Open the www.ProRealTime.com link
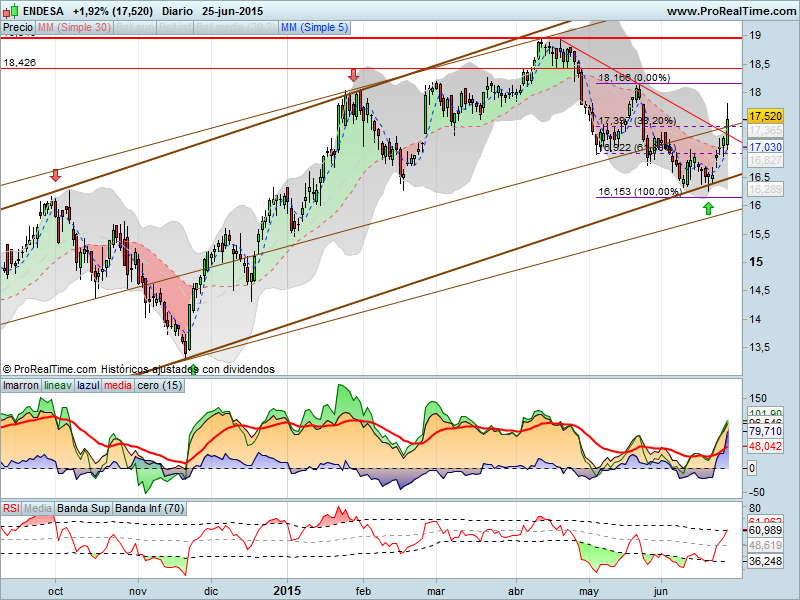 click(x=731, y=11)
